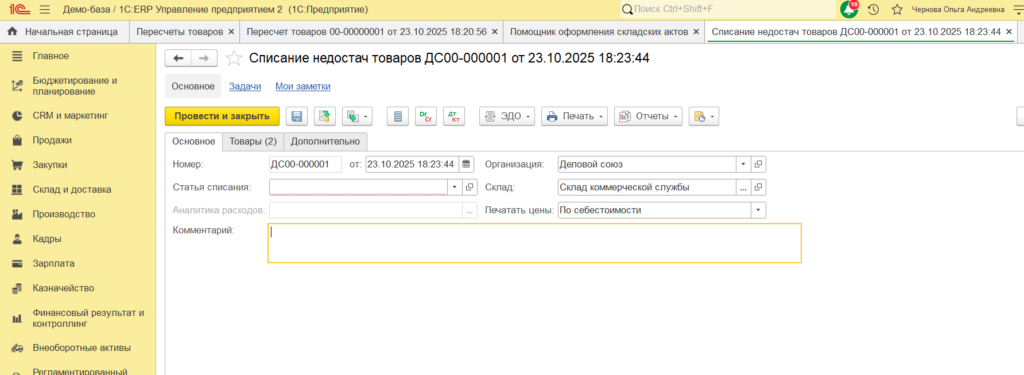
Task: Click the search magnifier icon
Action: pyautogui.click(x=627, y=10)
